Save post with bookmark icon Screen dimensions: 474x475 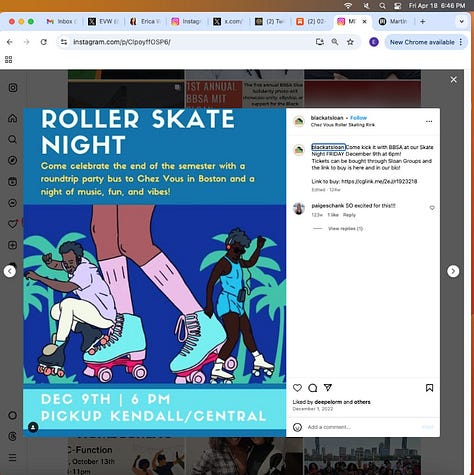(x=429, y=388)
